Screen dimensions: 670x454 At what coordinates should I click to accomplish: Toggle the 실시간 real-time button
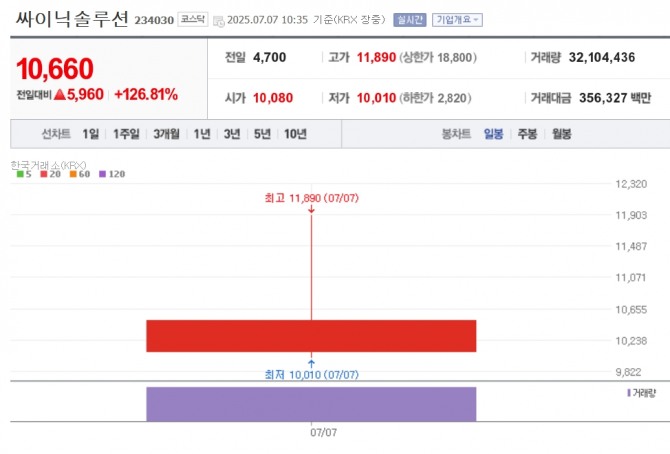pyautogui.click(x=409, y=19)
